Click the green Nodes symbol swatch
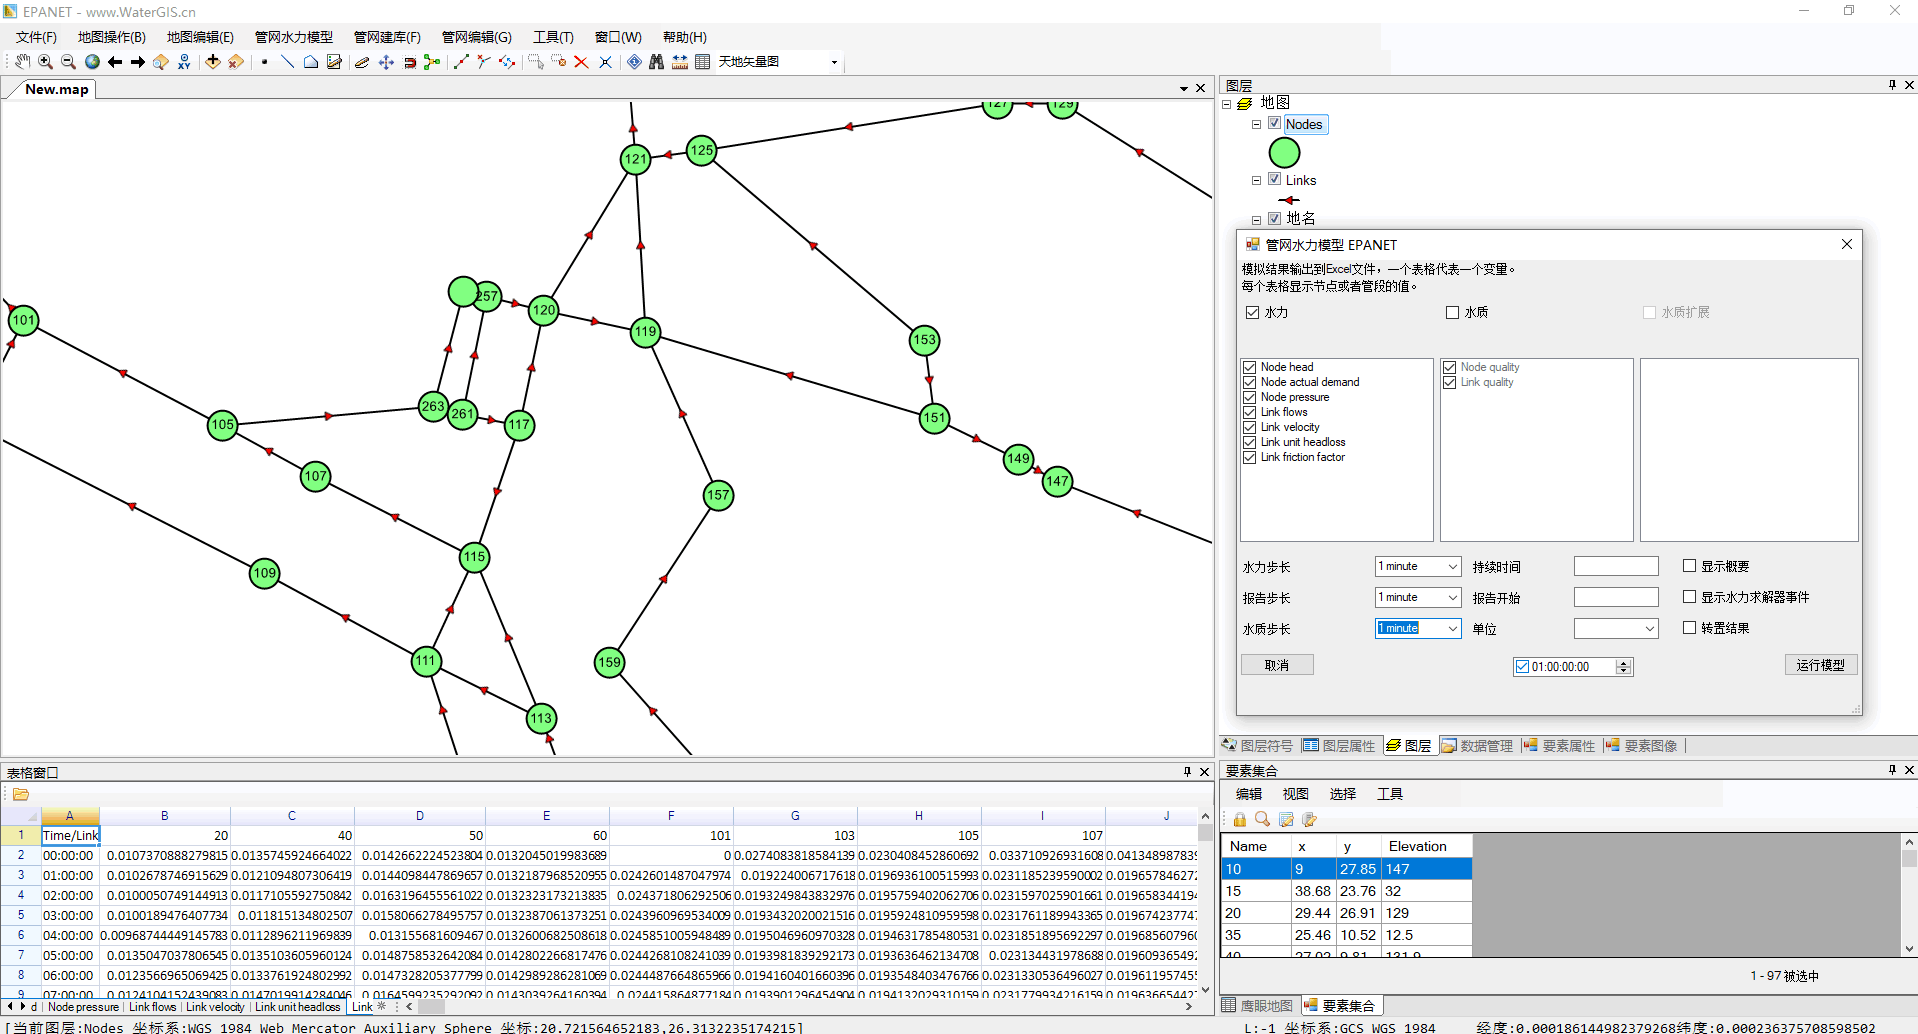1918x1034 pixels. tap(1284, 153)
